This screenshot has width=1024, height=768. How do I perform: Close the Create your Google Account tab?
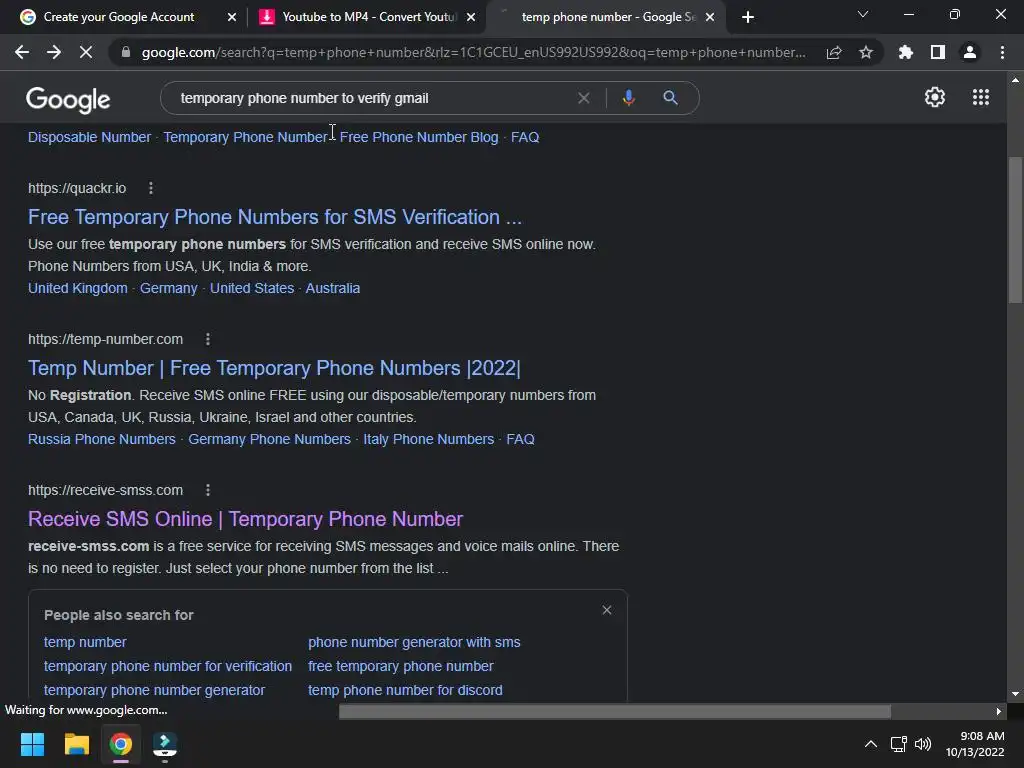pyautogui.click(x=232, y=17)
